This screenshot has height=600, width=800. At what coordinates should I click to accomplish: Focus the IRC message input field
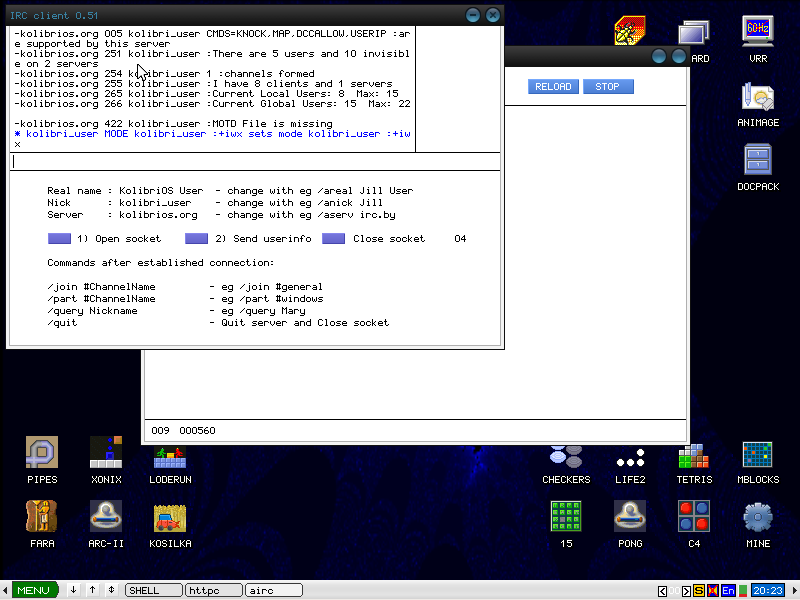[255, 162]
